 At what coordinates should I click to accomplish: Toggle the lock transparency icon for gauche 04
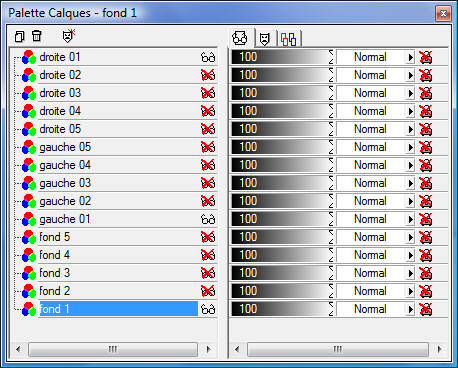(426, 165)
